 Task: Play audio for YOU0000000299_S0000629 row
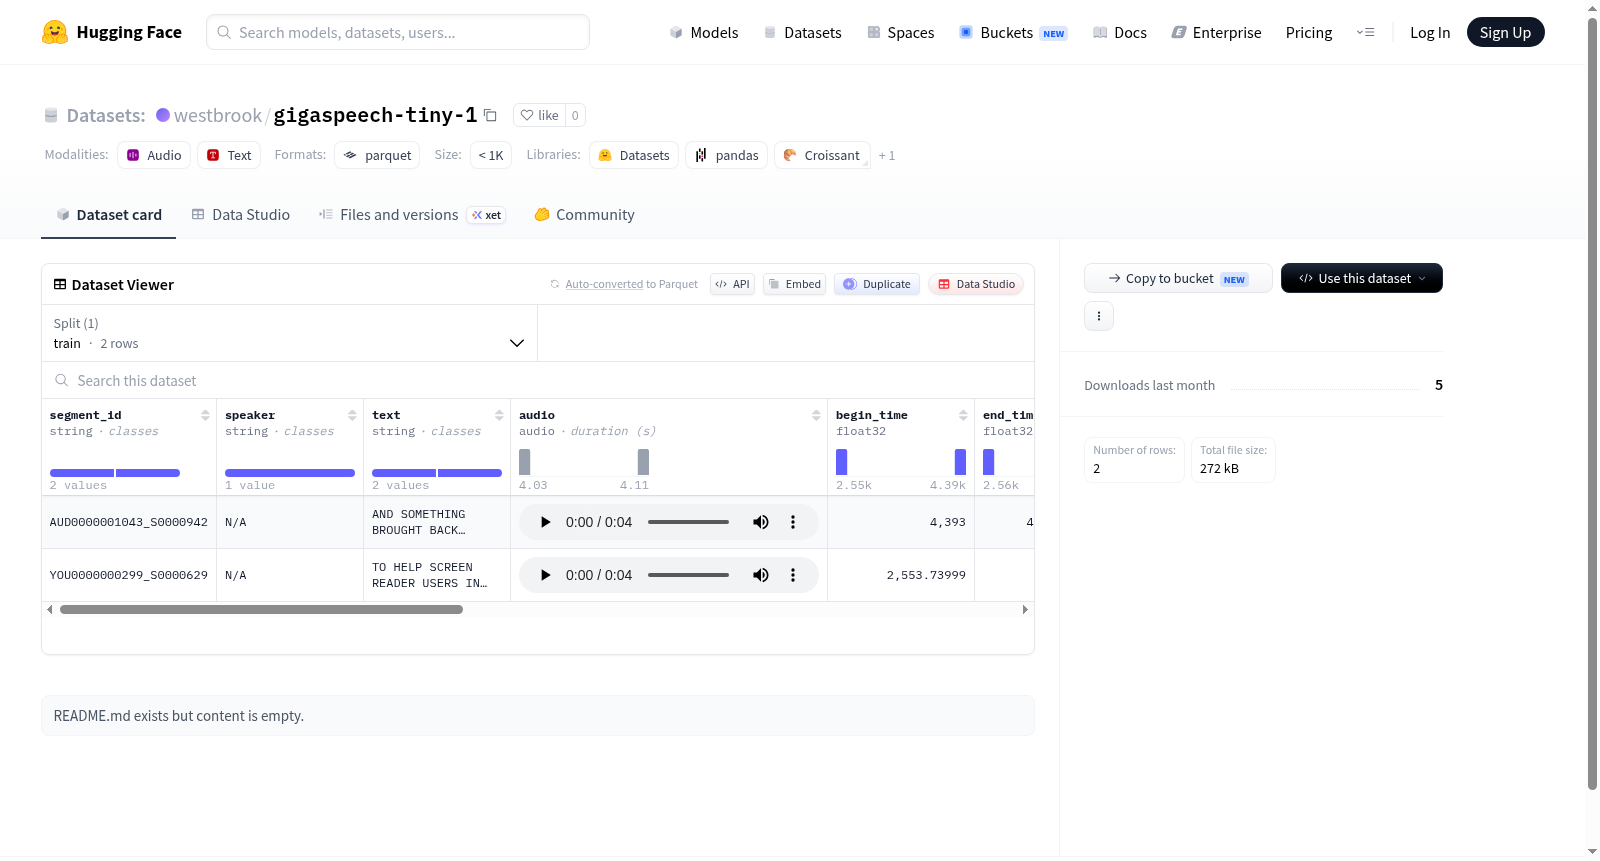tap(545, 575)
